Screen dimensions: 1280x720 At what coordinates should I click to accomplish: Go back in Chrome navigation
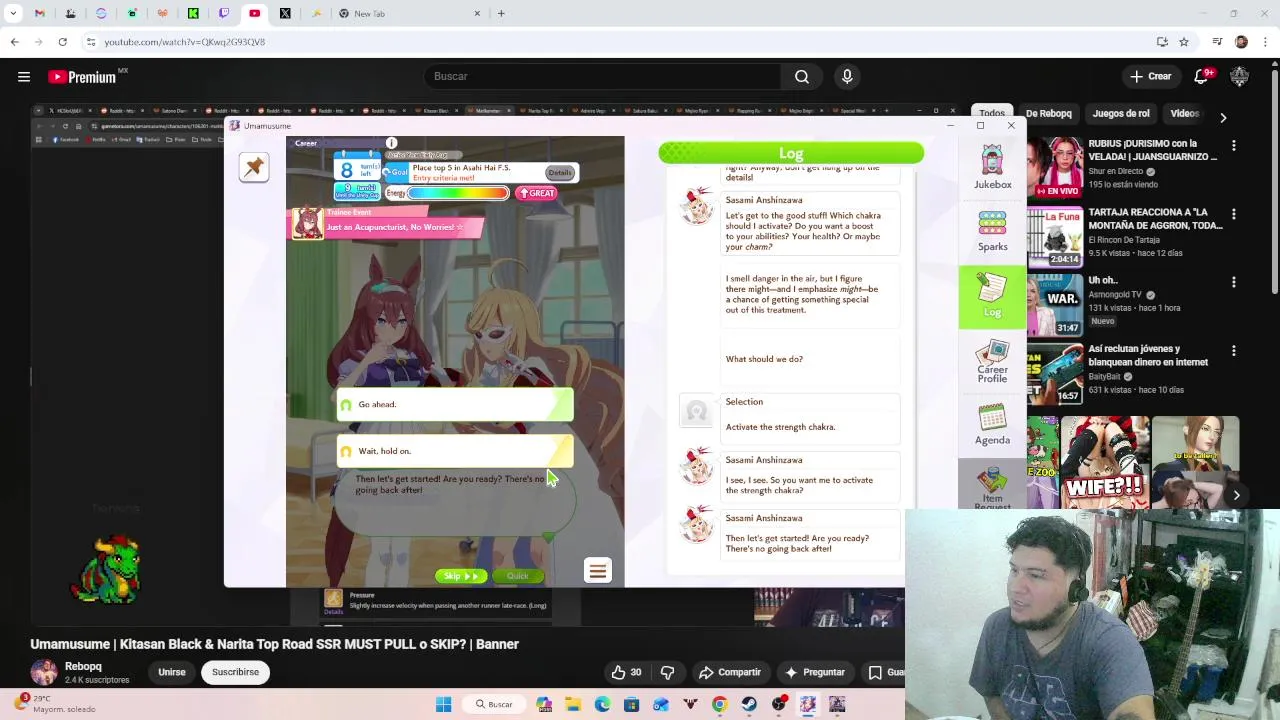(x=14, y=42)
